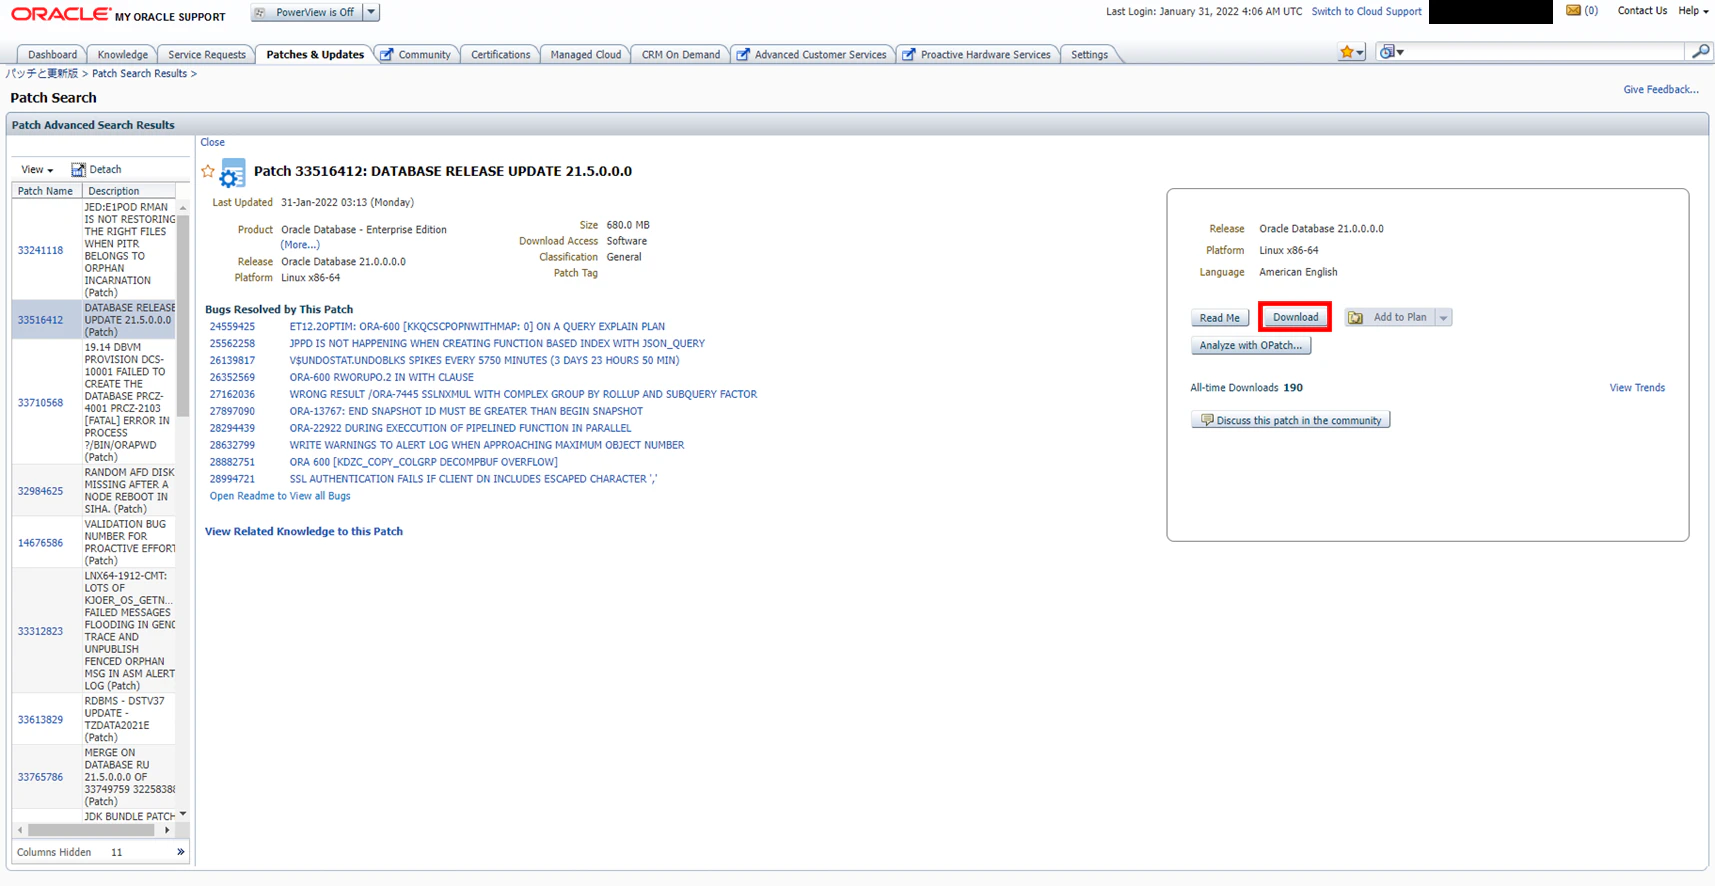Screen dimensions: 1715x886
Task: Select patch 14676586 in results list
Action: click(x=40, y=543)
